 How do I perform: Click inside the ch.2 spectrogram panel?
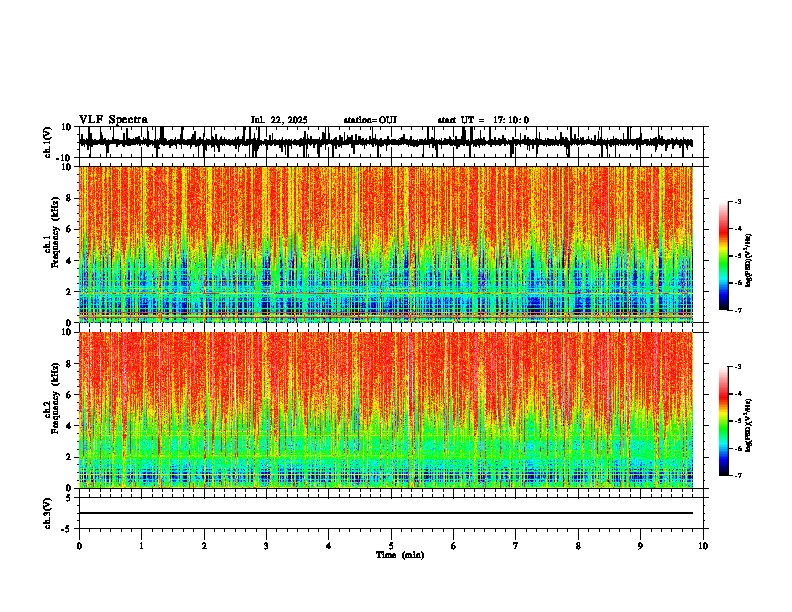click(x=386, y=410)
